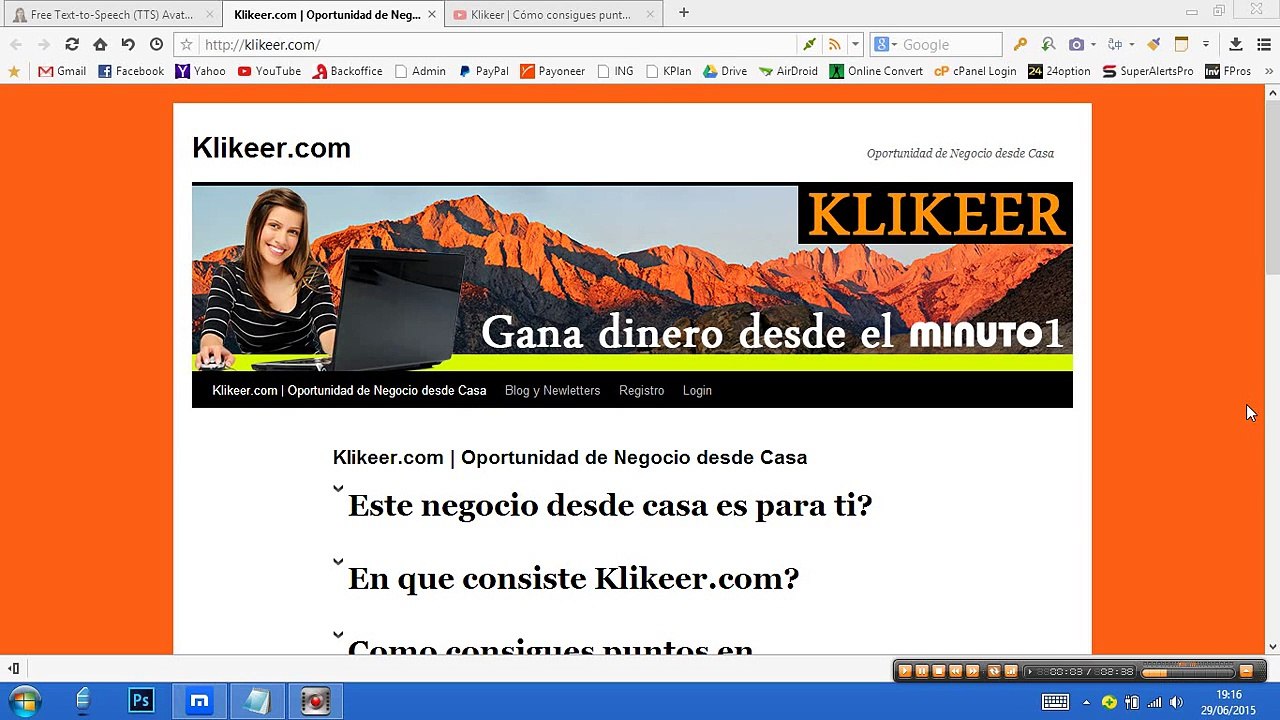Image resolution: width=1280 pixels, height=720 pixels.
Task: Click the Klikeer.com site title link
Action: click(271, 148)
